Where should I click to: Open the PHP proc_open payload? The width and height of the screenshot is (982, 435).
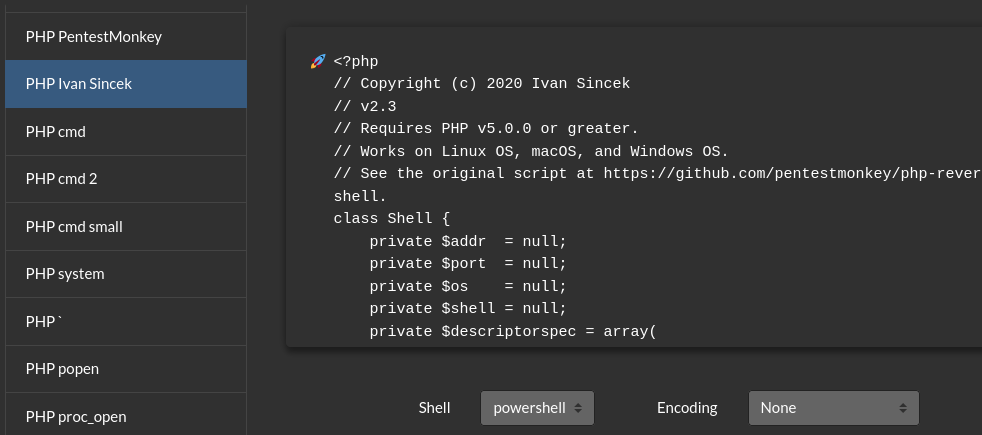(126, 414)
